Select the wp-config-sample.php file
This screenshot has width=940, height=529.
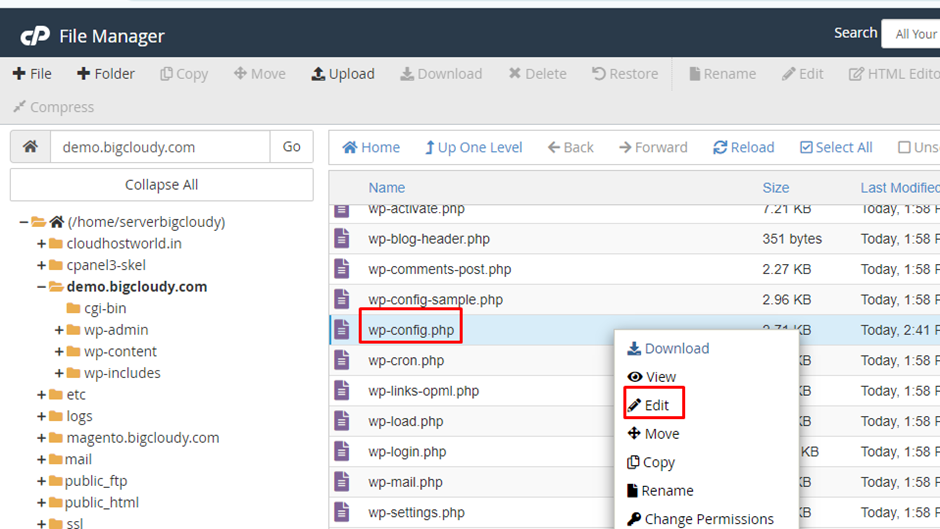pyautogui.click(x=435, y=300)
